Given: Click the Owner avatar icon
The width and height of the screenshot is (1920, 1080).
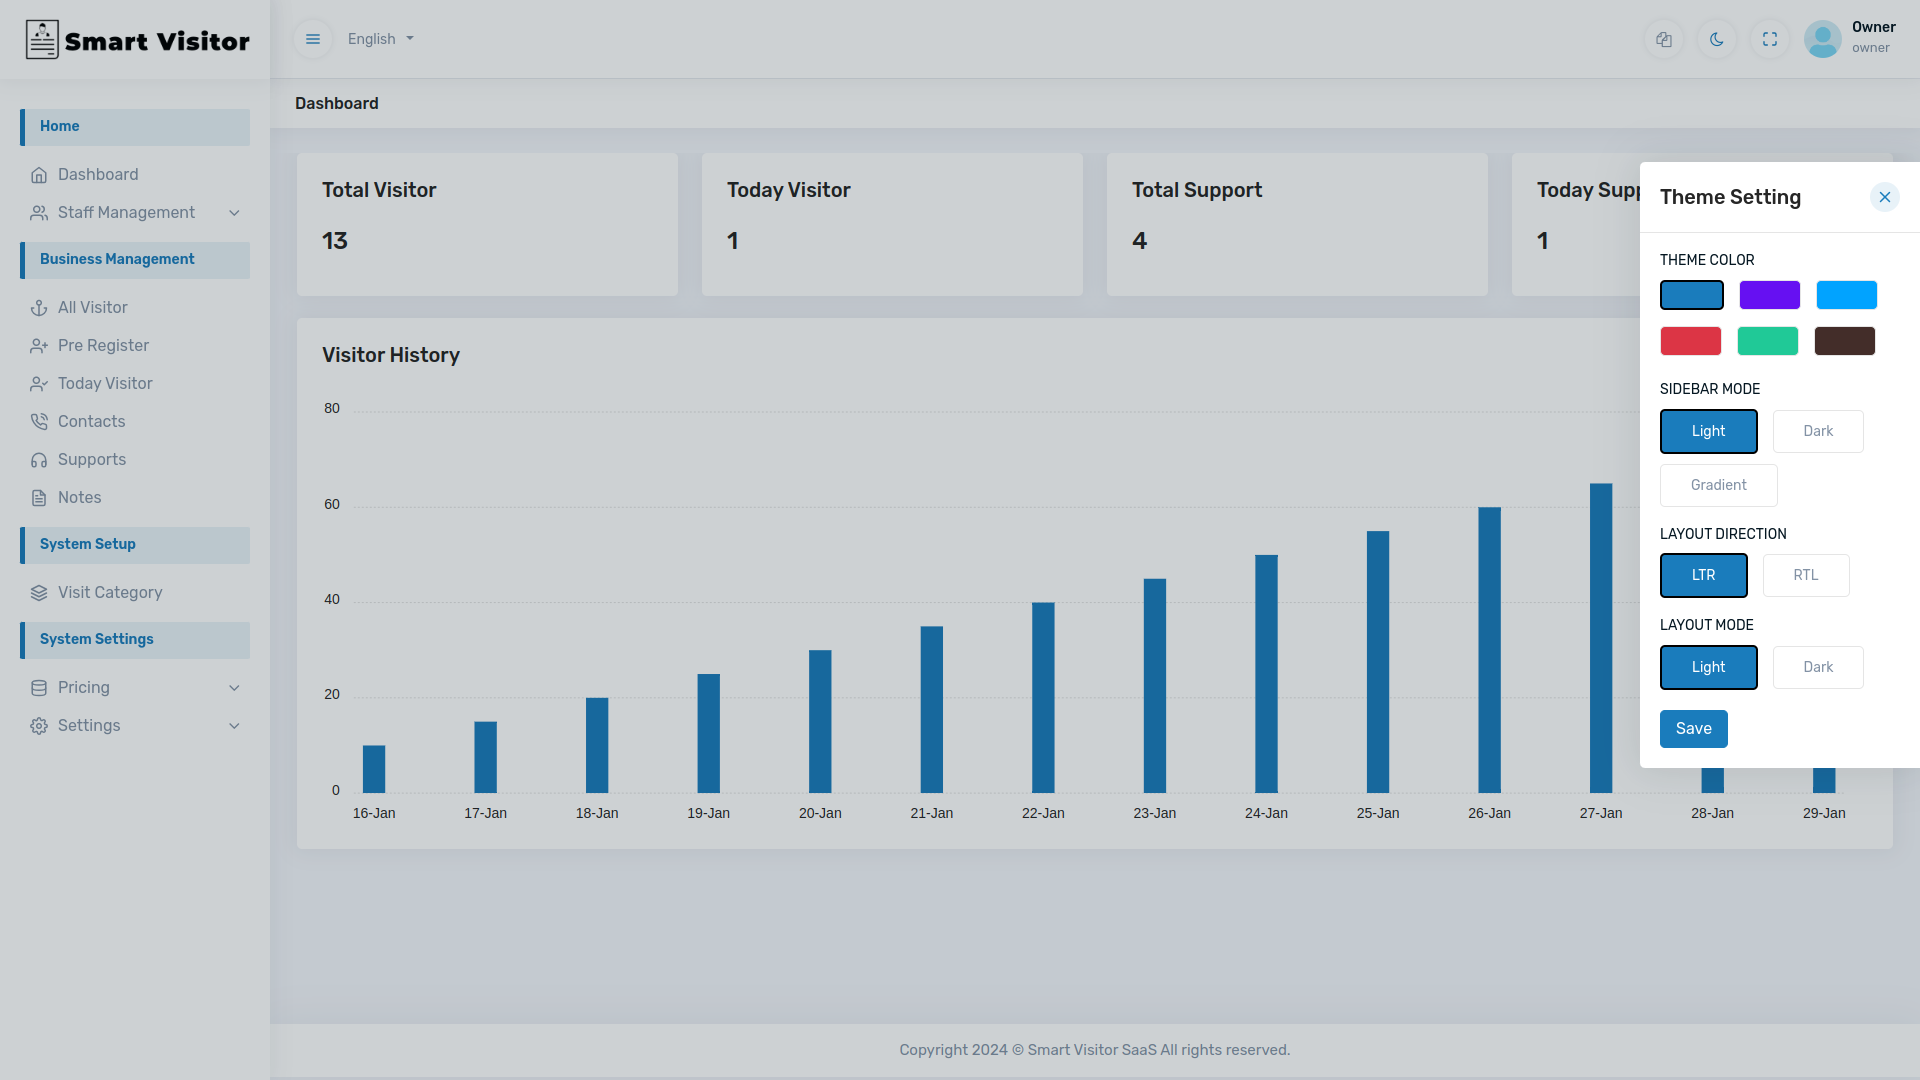Looking at the screenshot, I should tap(1822, 39).
